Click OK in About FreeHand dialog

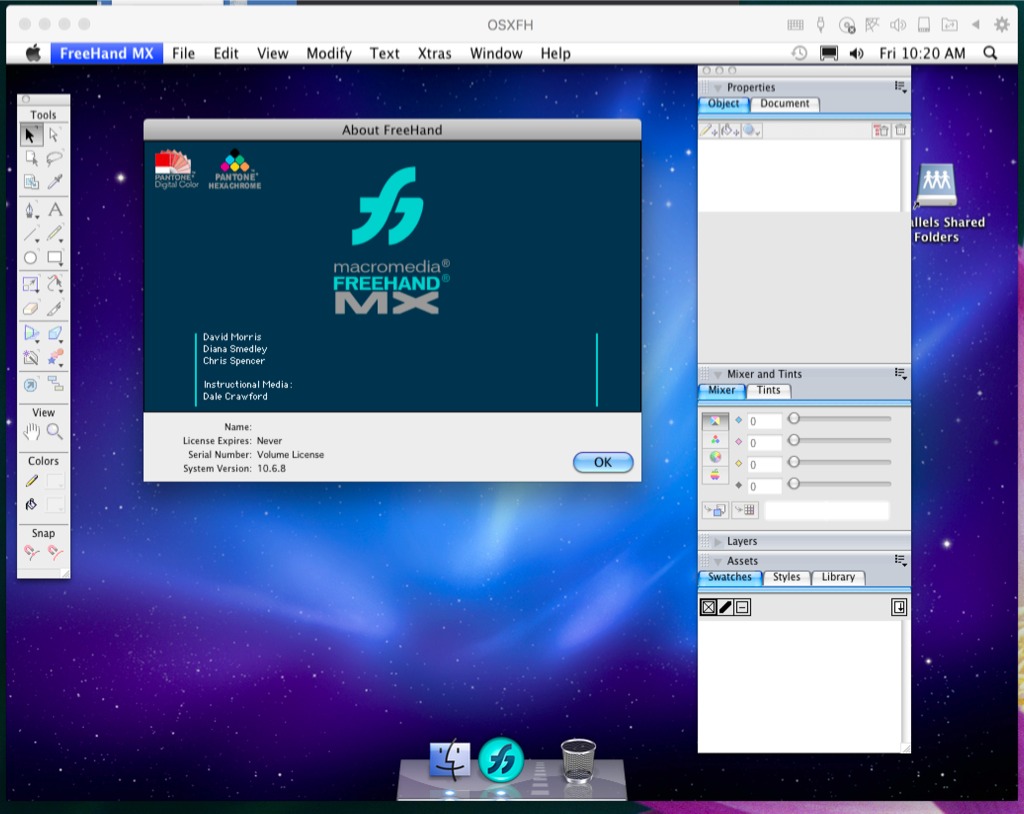603,463
